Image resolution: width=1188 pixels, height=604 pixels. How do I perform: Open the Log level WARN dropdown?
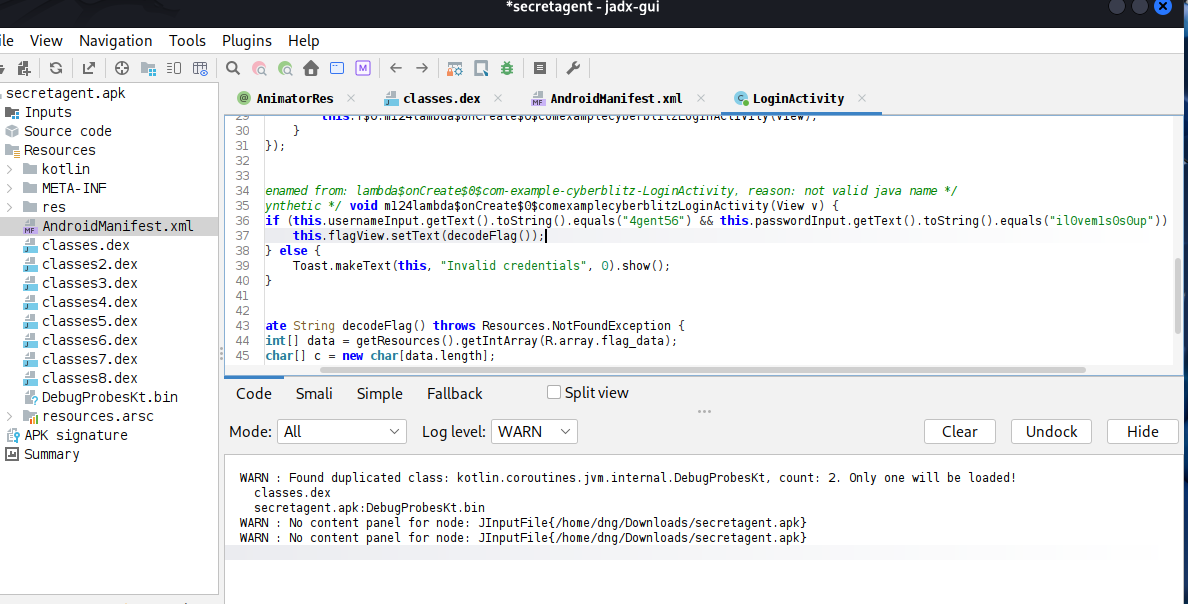(534, 431)
